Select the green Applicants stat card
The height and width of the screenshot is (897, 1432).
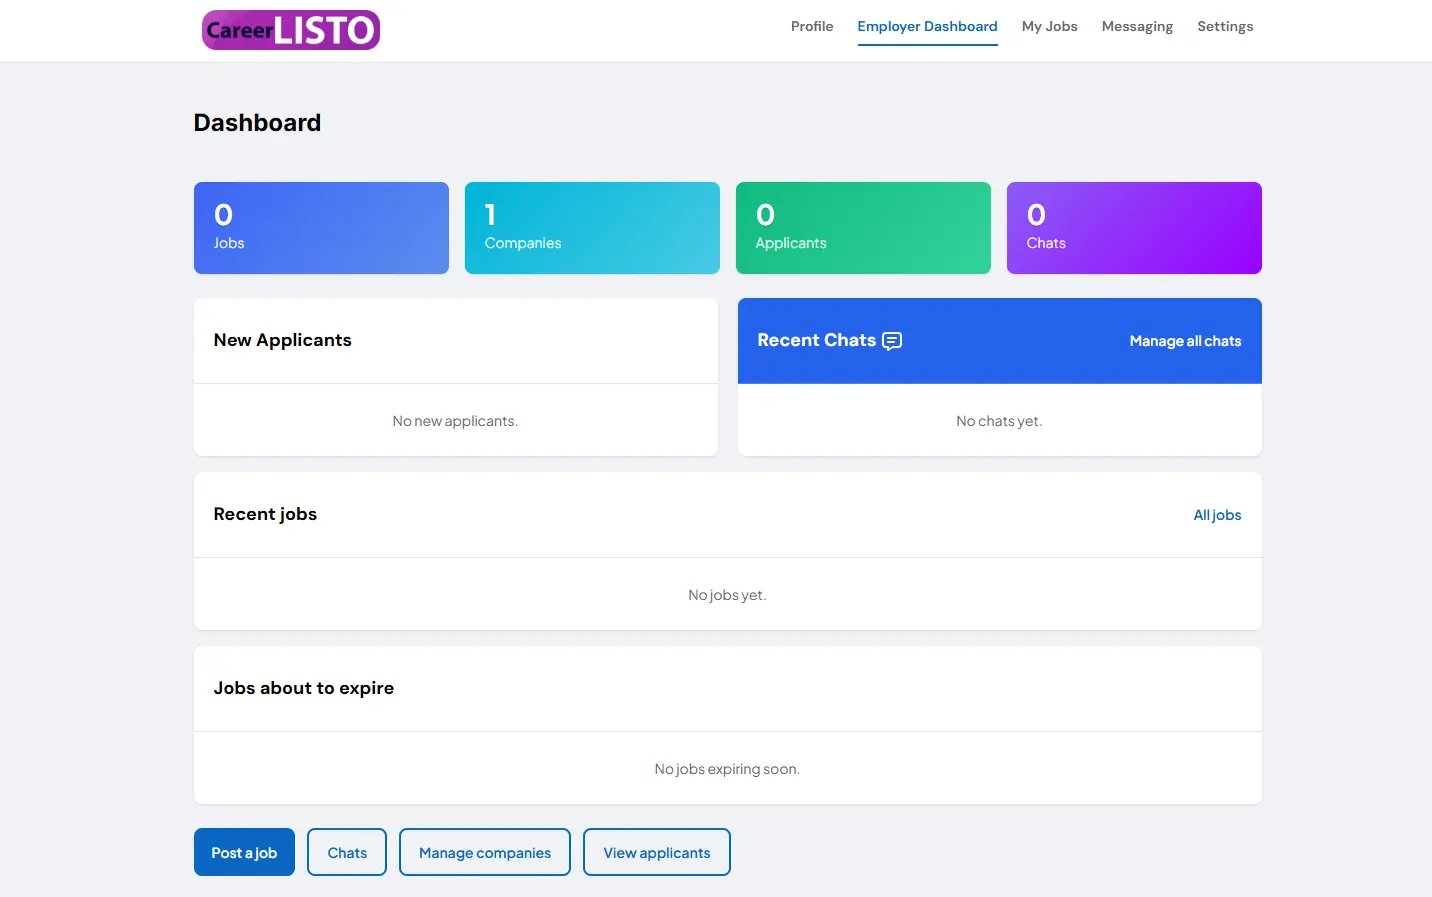click(x=863, y=228)
